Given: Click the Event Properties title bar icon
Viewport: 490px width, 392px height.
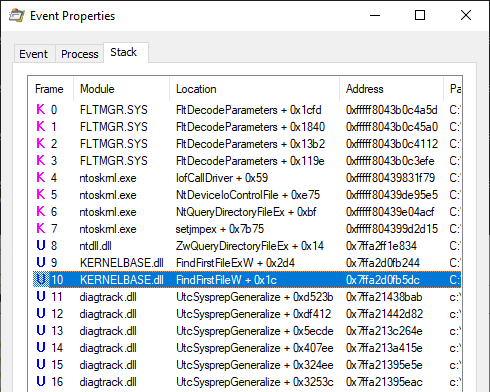Looking at the screenshot, I should (17, 16).
